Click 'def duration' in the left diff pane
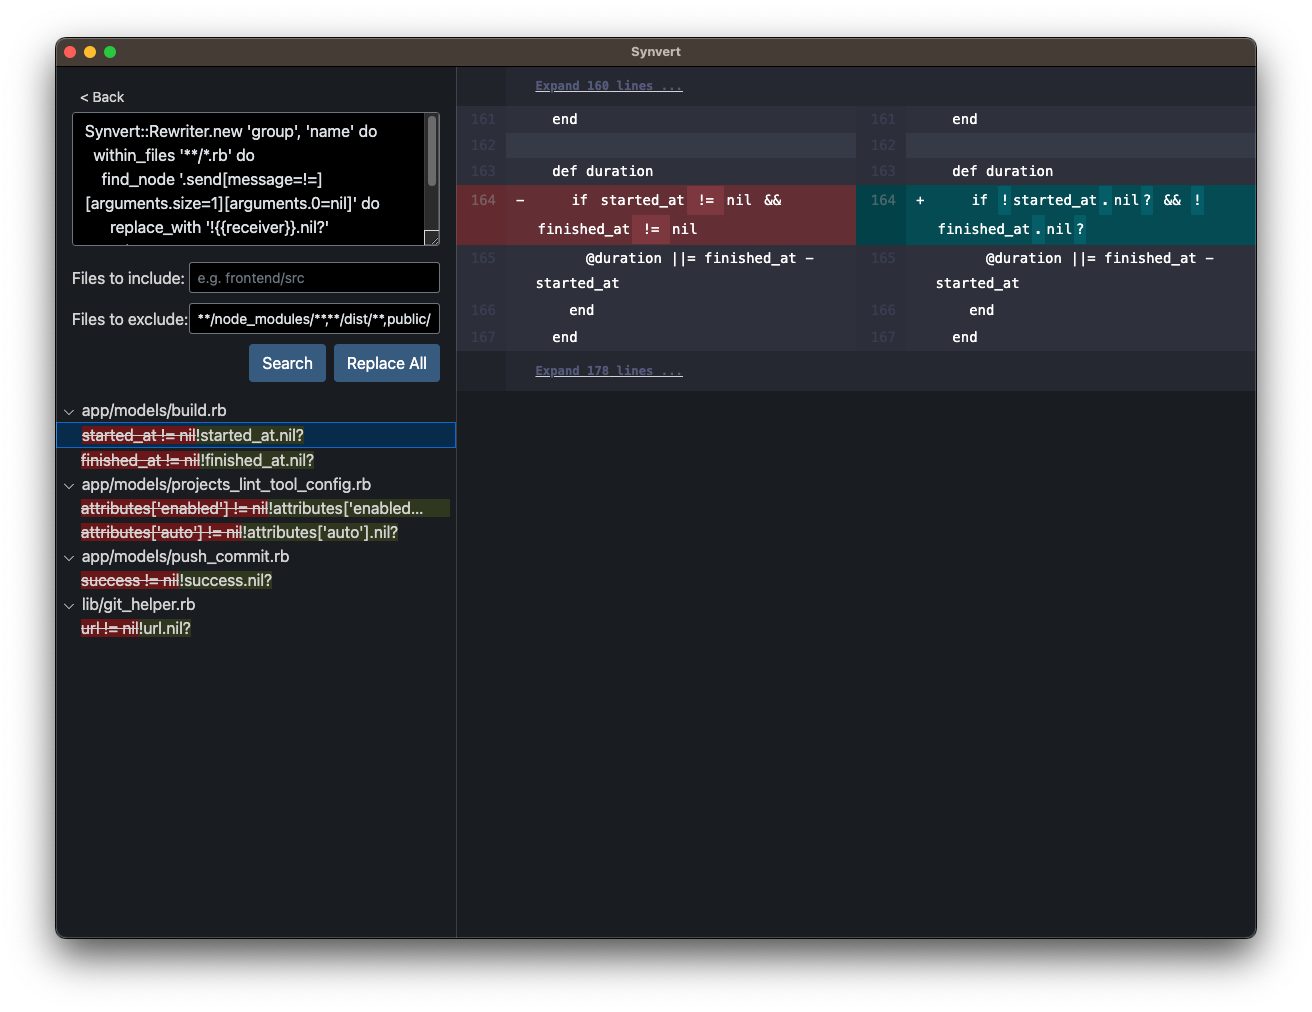1312x1012 pixels. pos(602,171)
